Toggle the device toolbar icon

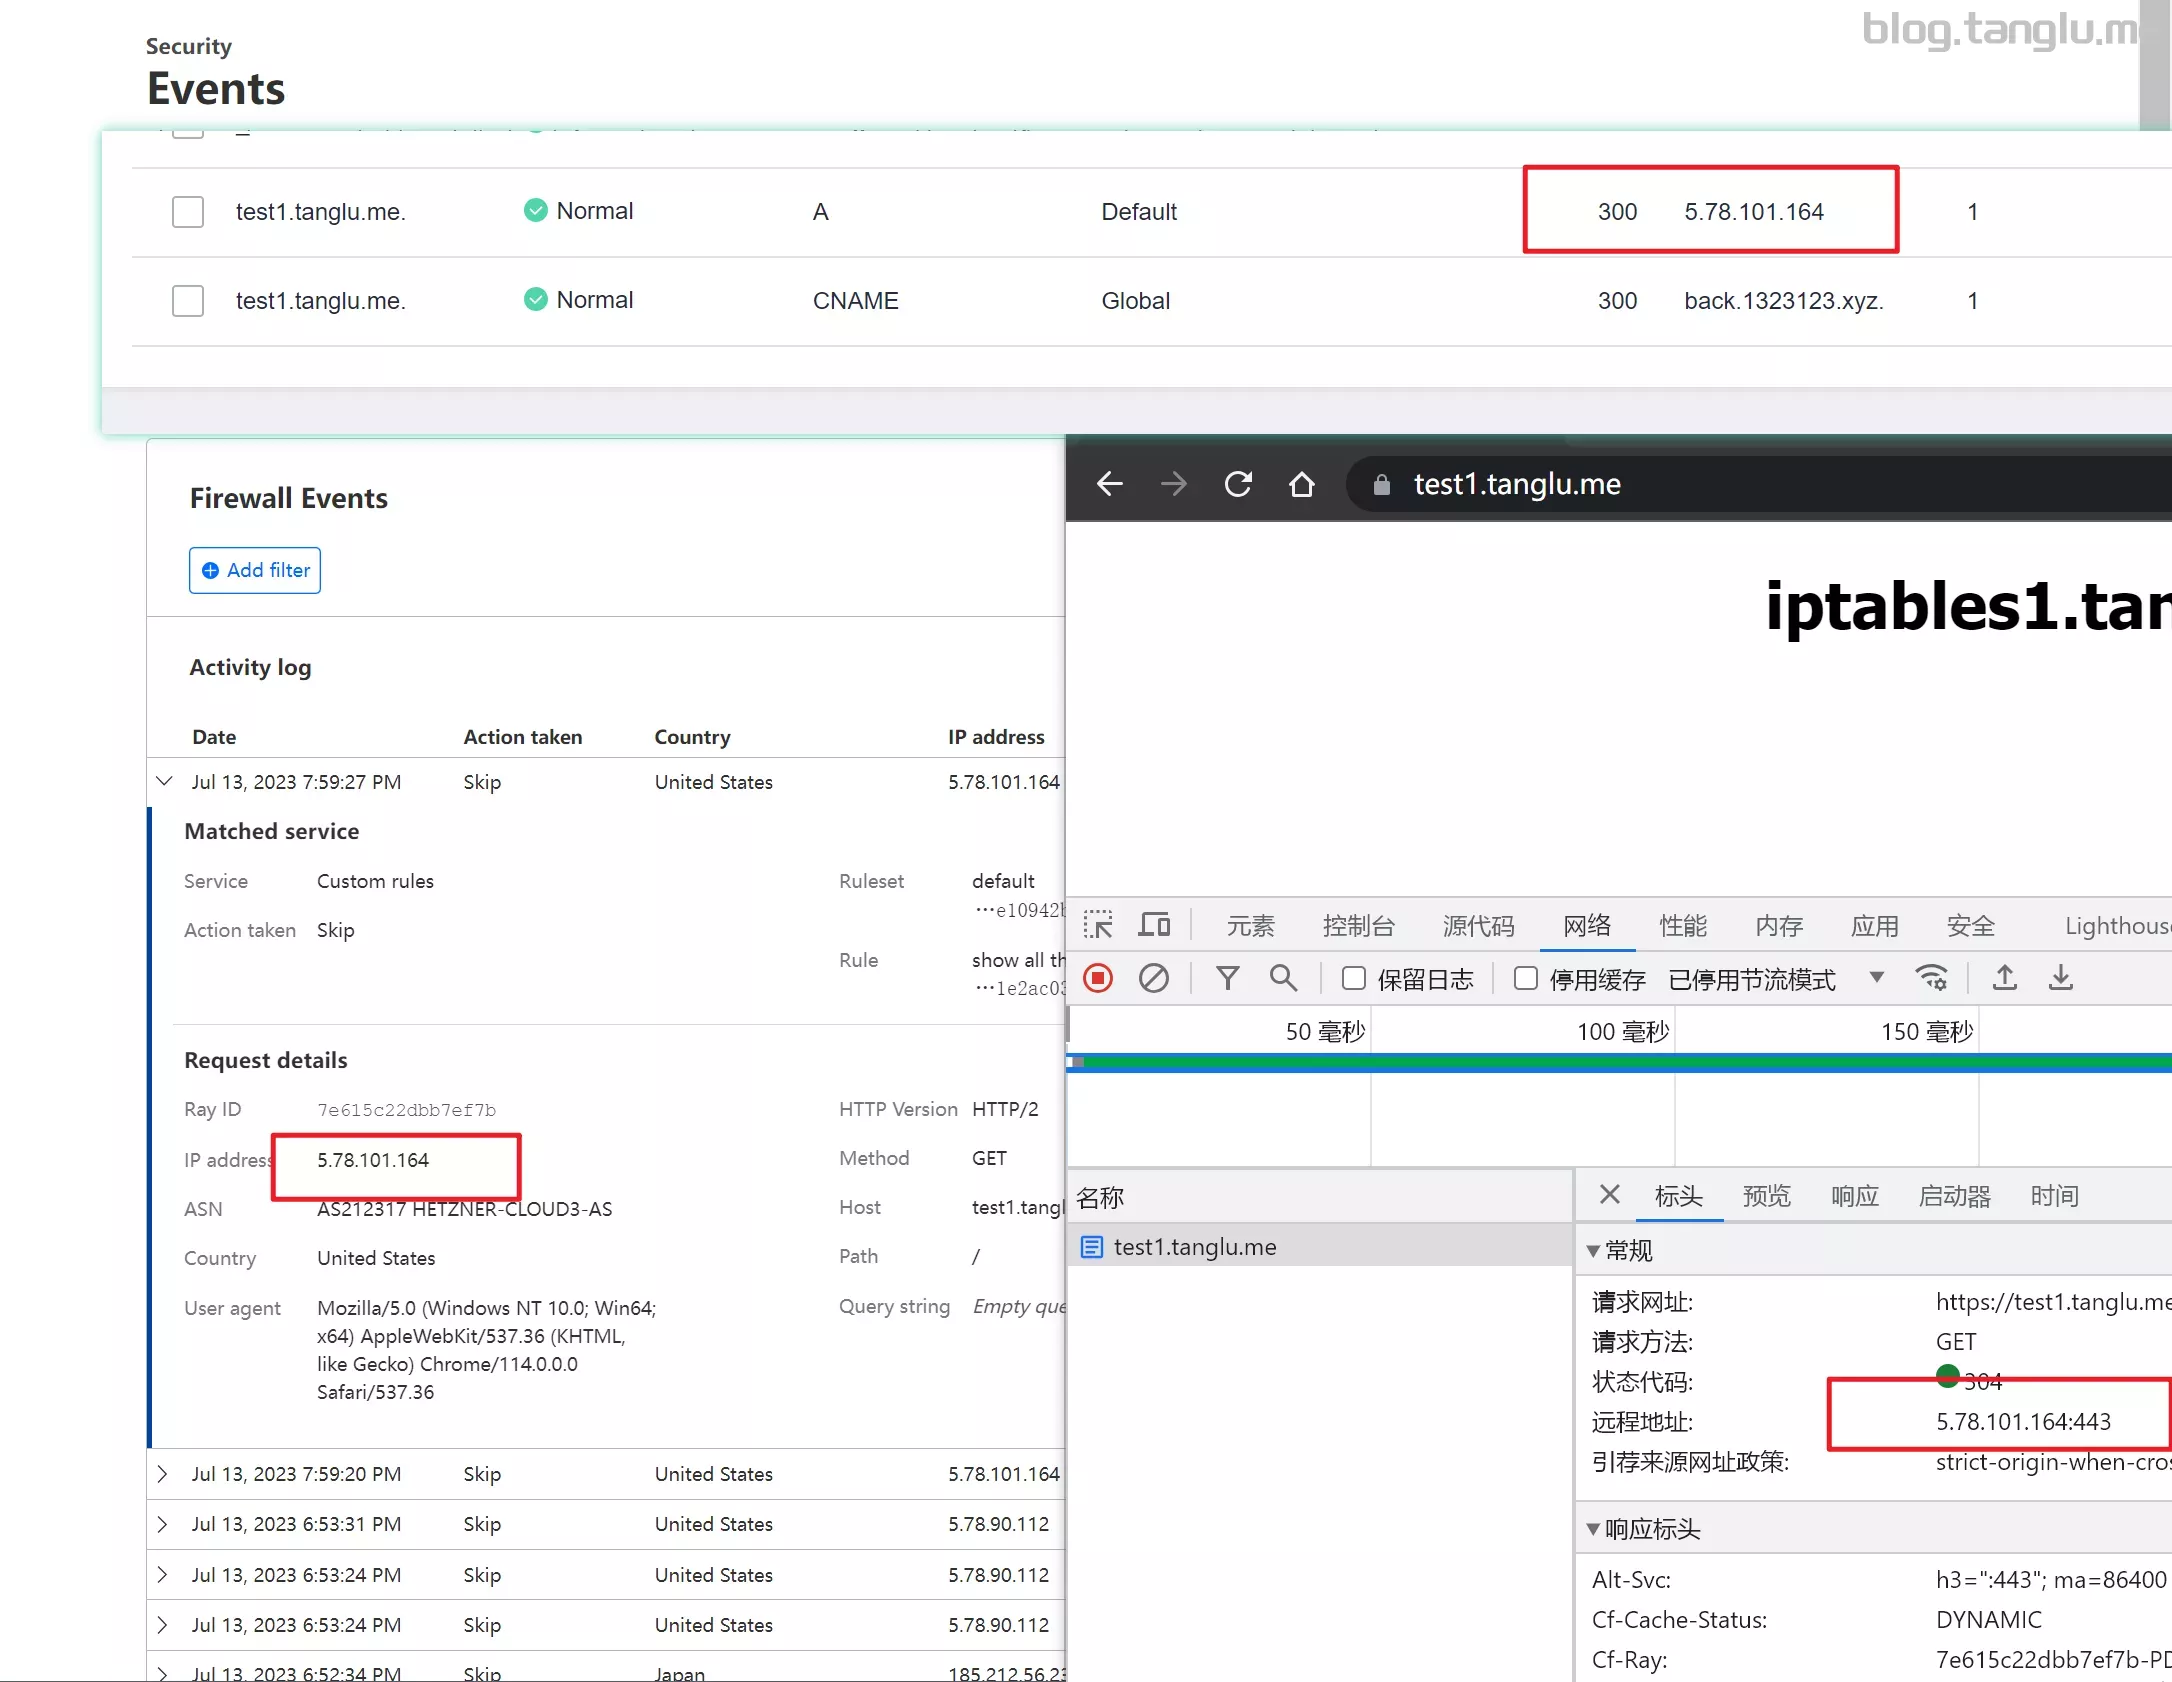pyautogui.click(x=1154, y=925)
